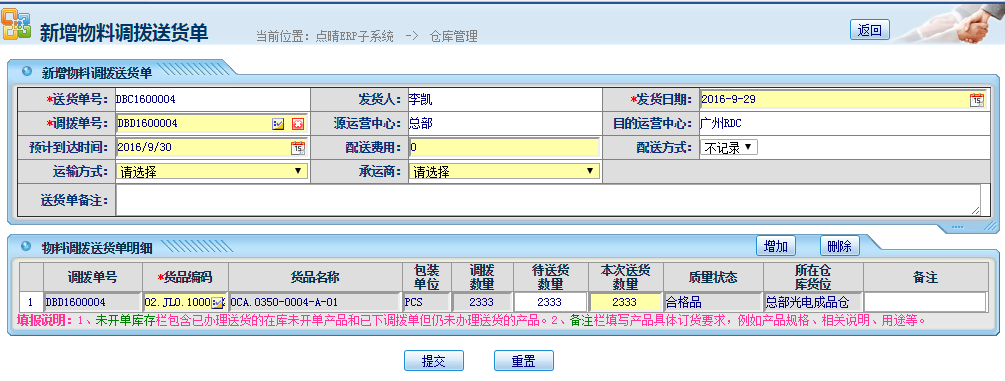The image size is (1005, 381).
Task: Click the 本次送货数量 field showing 2333
Action: click(626, 302)
